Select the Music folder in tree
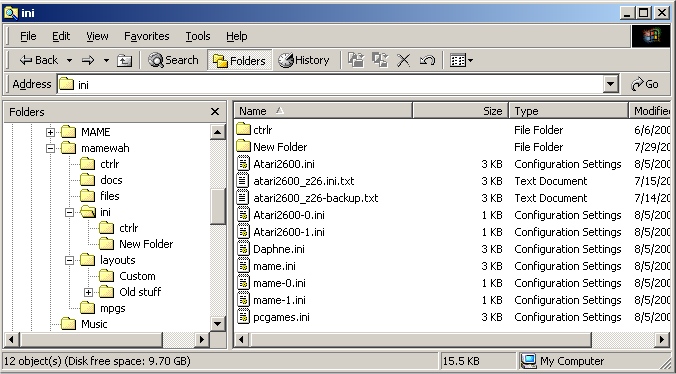This screenshot has height=374, width=676. [x=84, y=324]
